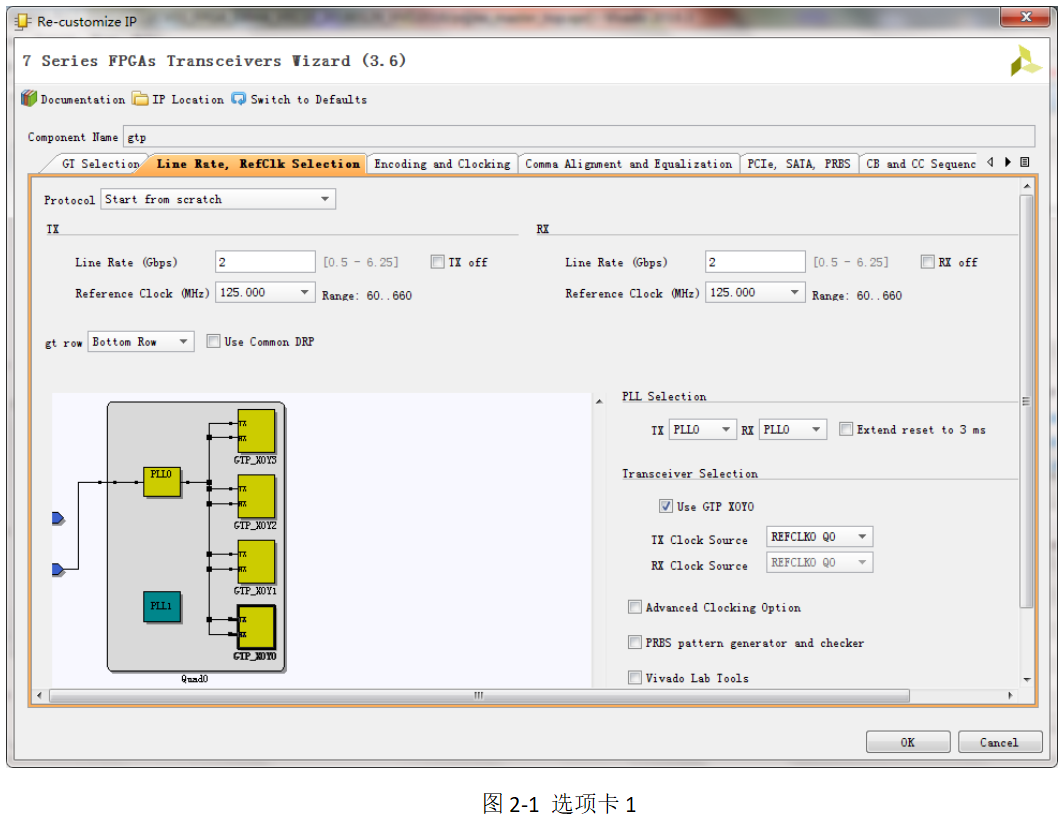1062x820 pixels.
Task: Click the Documentation link
Action: coord(83,100)
